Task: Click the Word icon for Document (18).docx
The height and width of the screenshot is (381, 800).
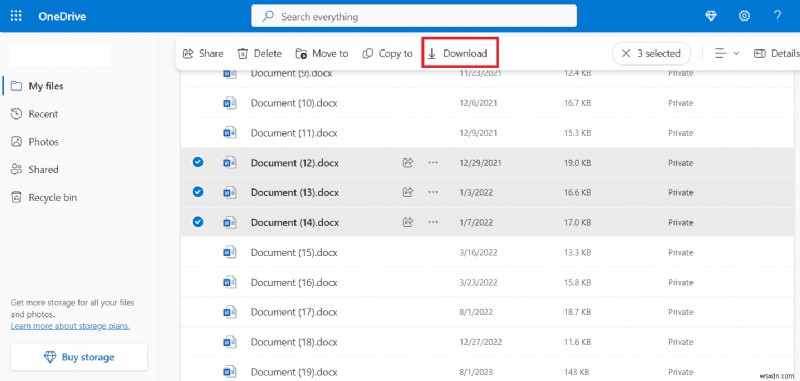Action: click(230, 342)
